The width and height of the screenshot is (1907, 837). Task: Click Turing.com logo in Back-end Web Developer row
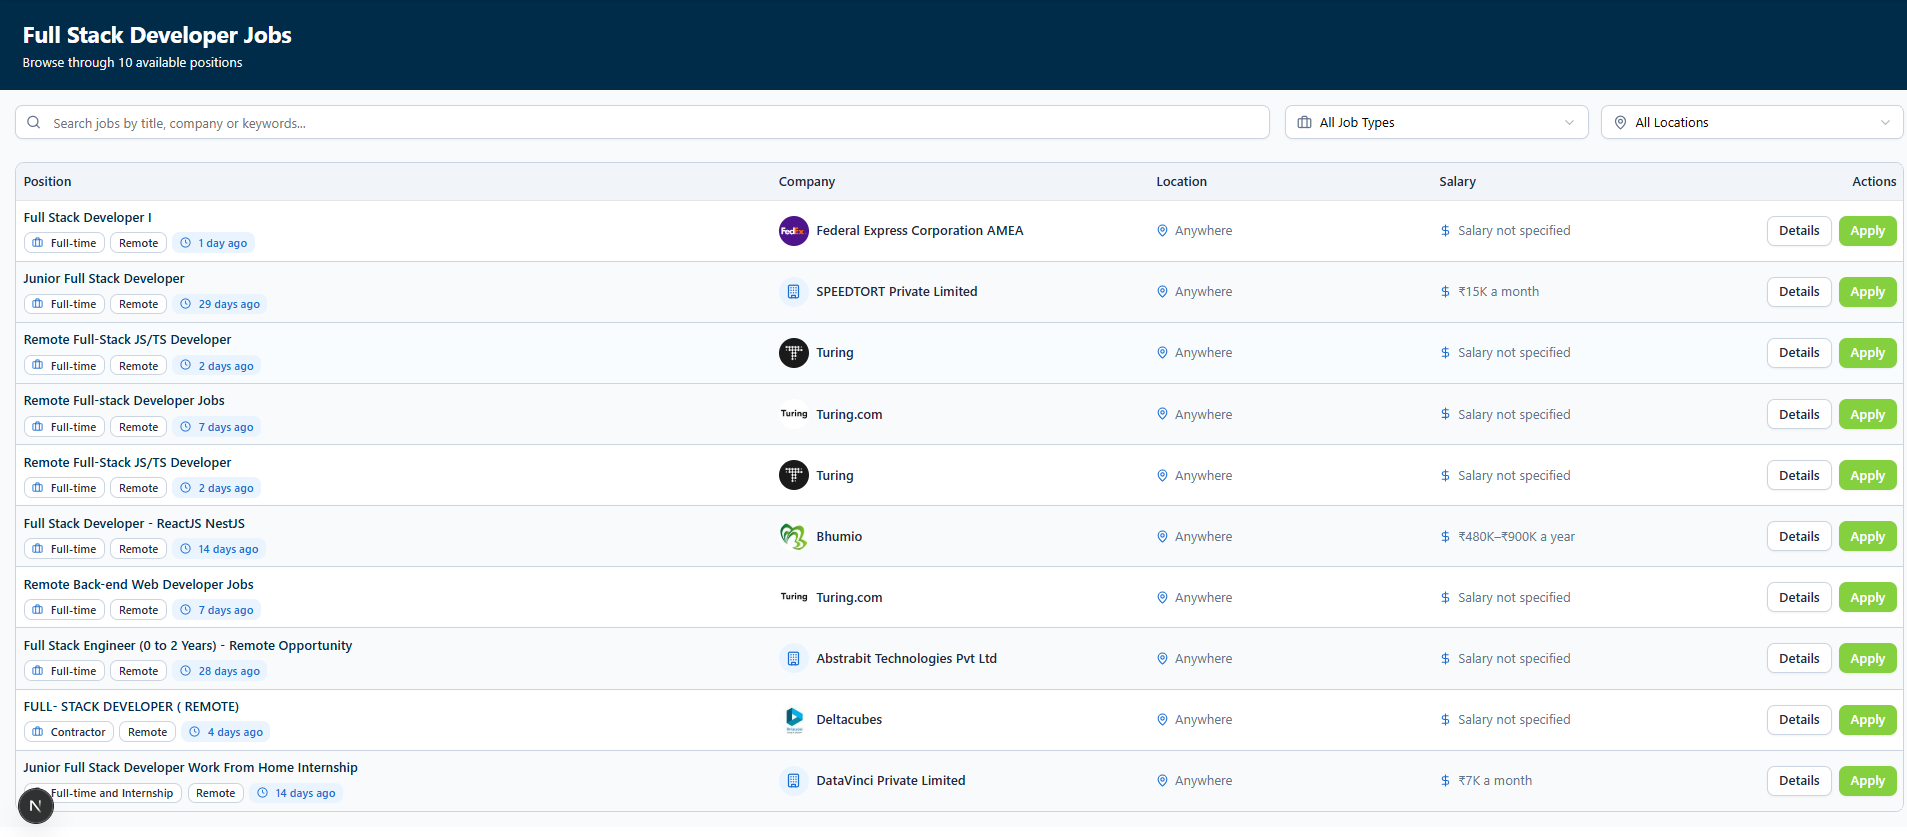pos(793,597)
